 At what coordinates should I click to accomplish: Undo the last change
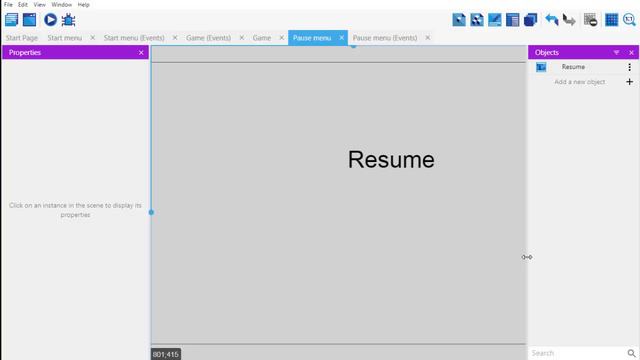click(551, 20)
